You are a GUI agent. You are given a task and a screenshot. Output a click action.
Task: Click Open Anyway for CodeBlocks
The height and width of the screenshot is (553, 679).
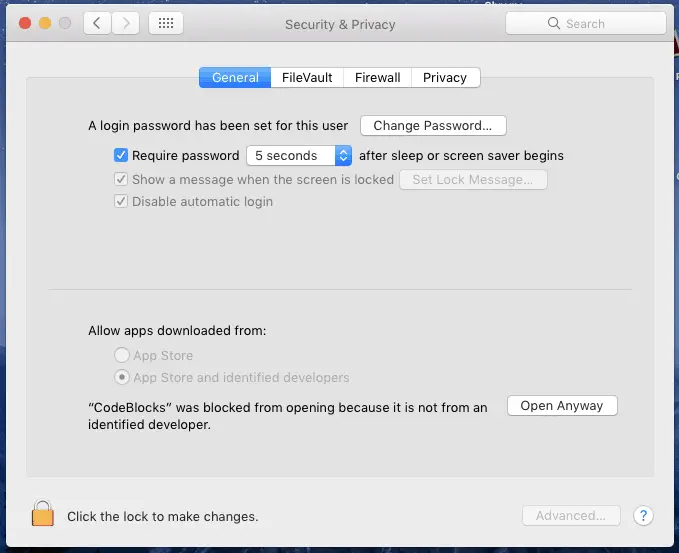tap(562, 406)
